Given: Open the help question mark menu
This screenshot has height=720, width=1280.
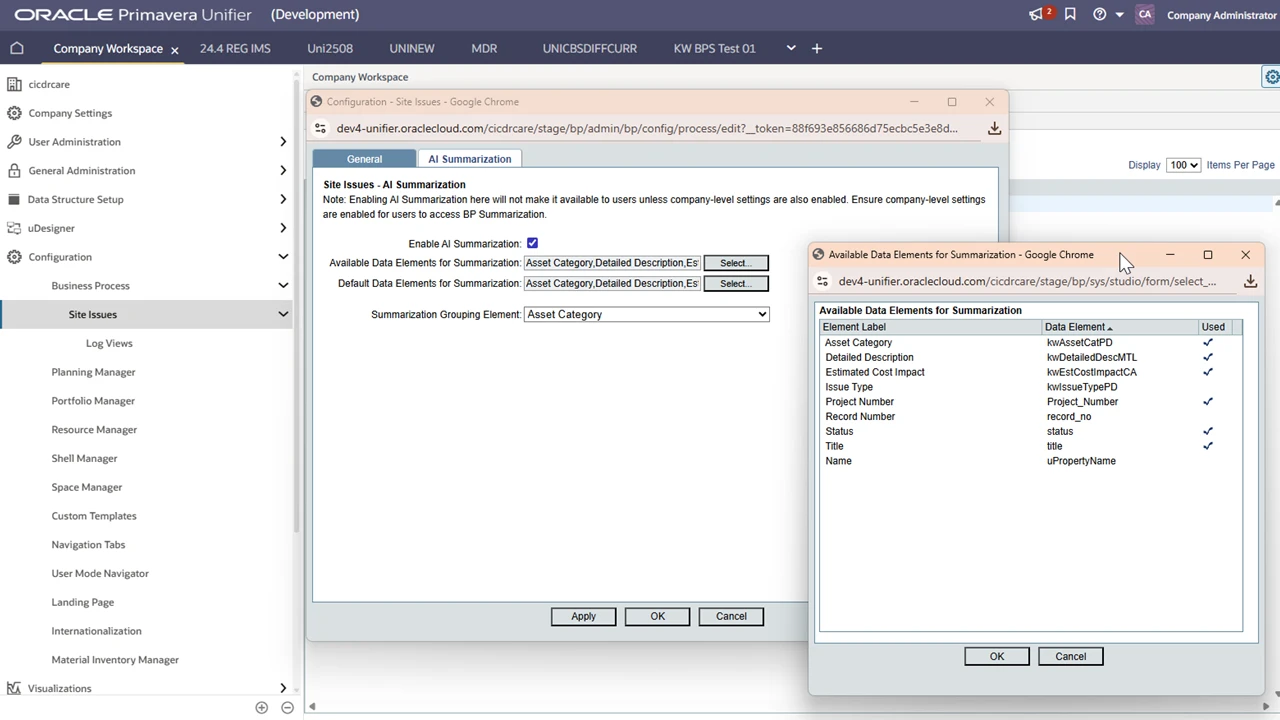Looking at the screenshot, I should [1098, 14].
